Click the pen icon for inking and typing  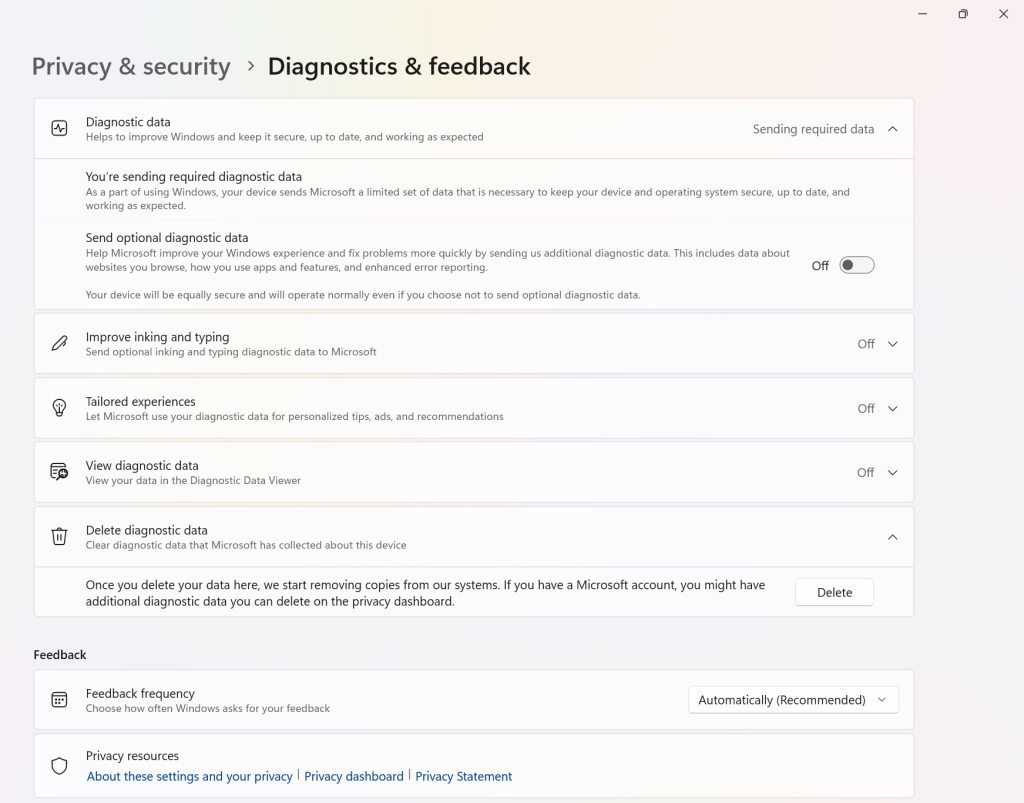(59, 343)
